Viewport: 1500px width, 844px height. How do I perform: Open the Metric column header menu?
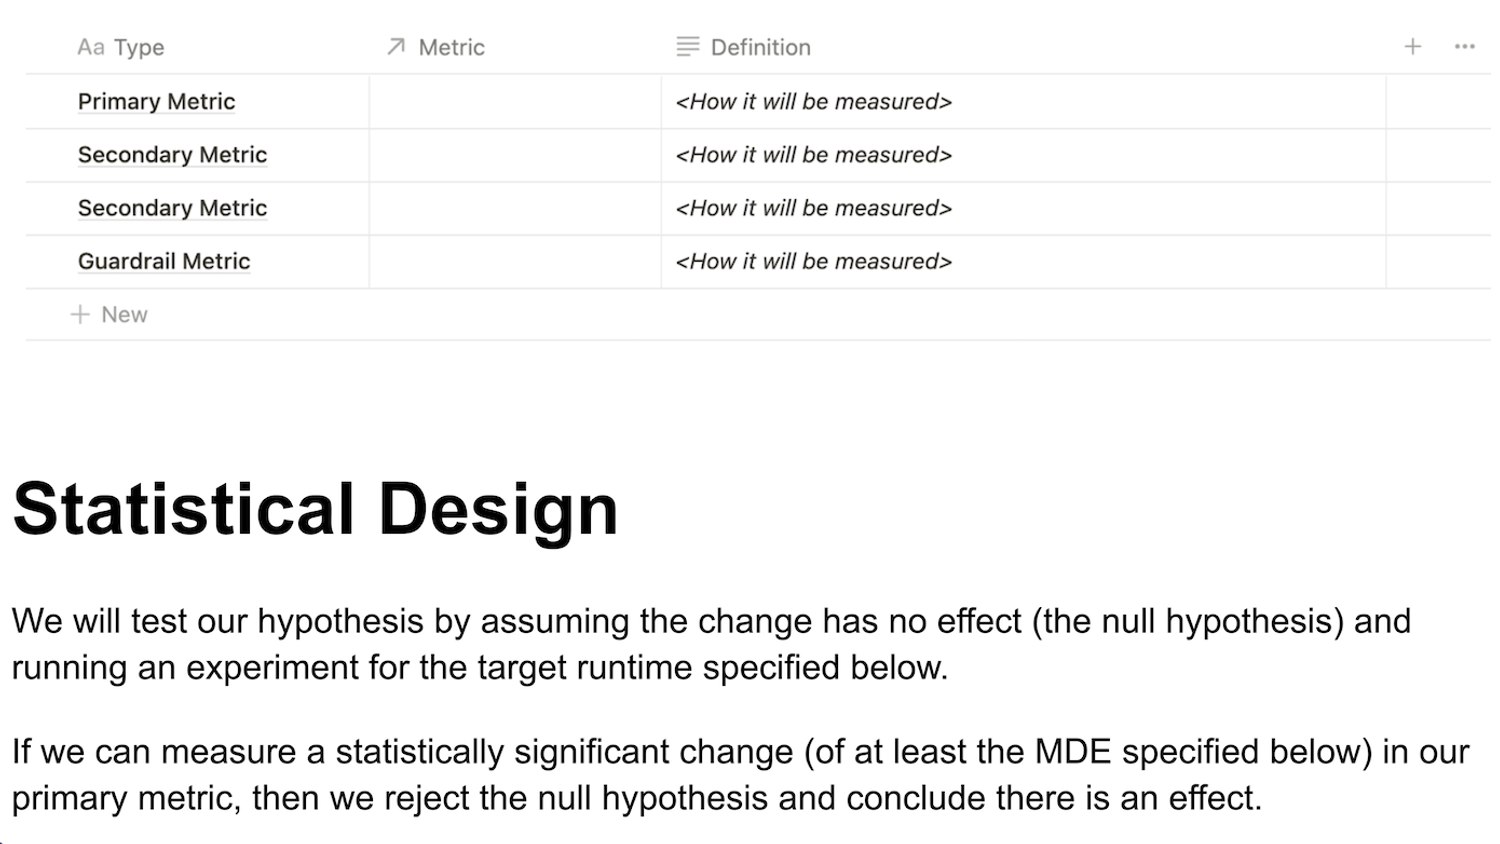451,47
